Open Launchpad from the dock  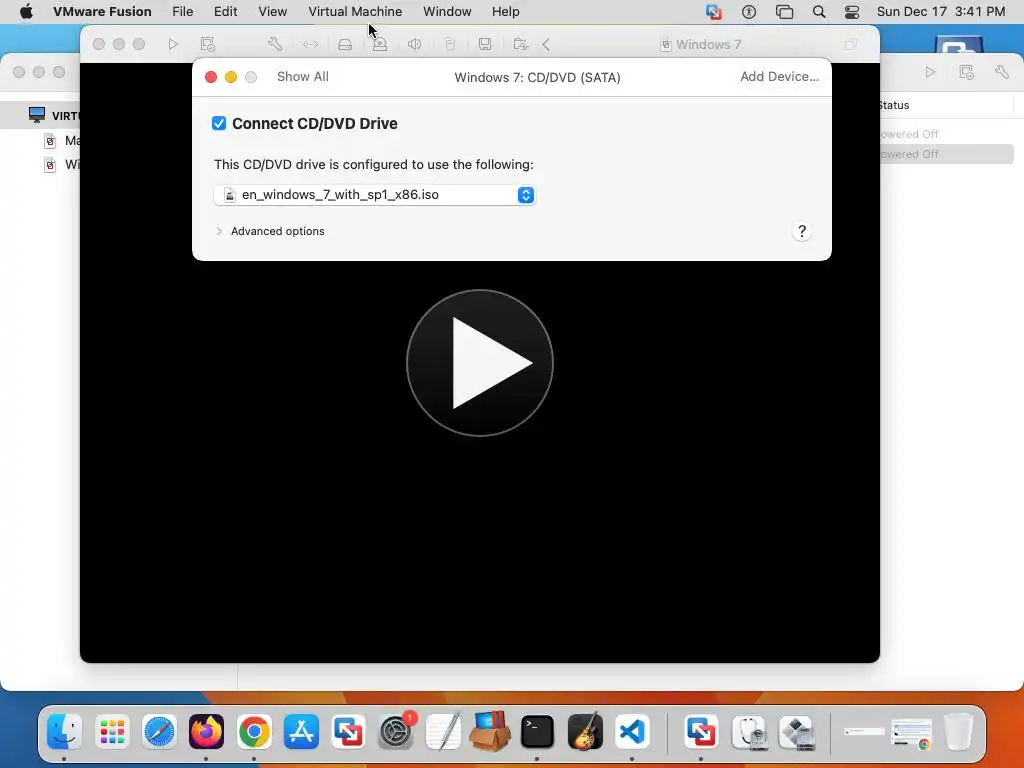(112, 731)
